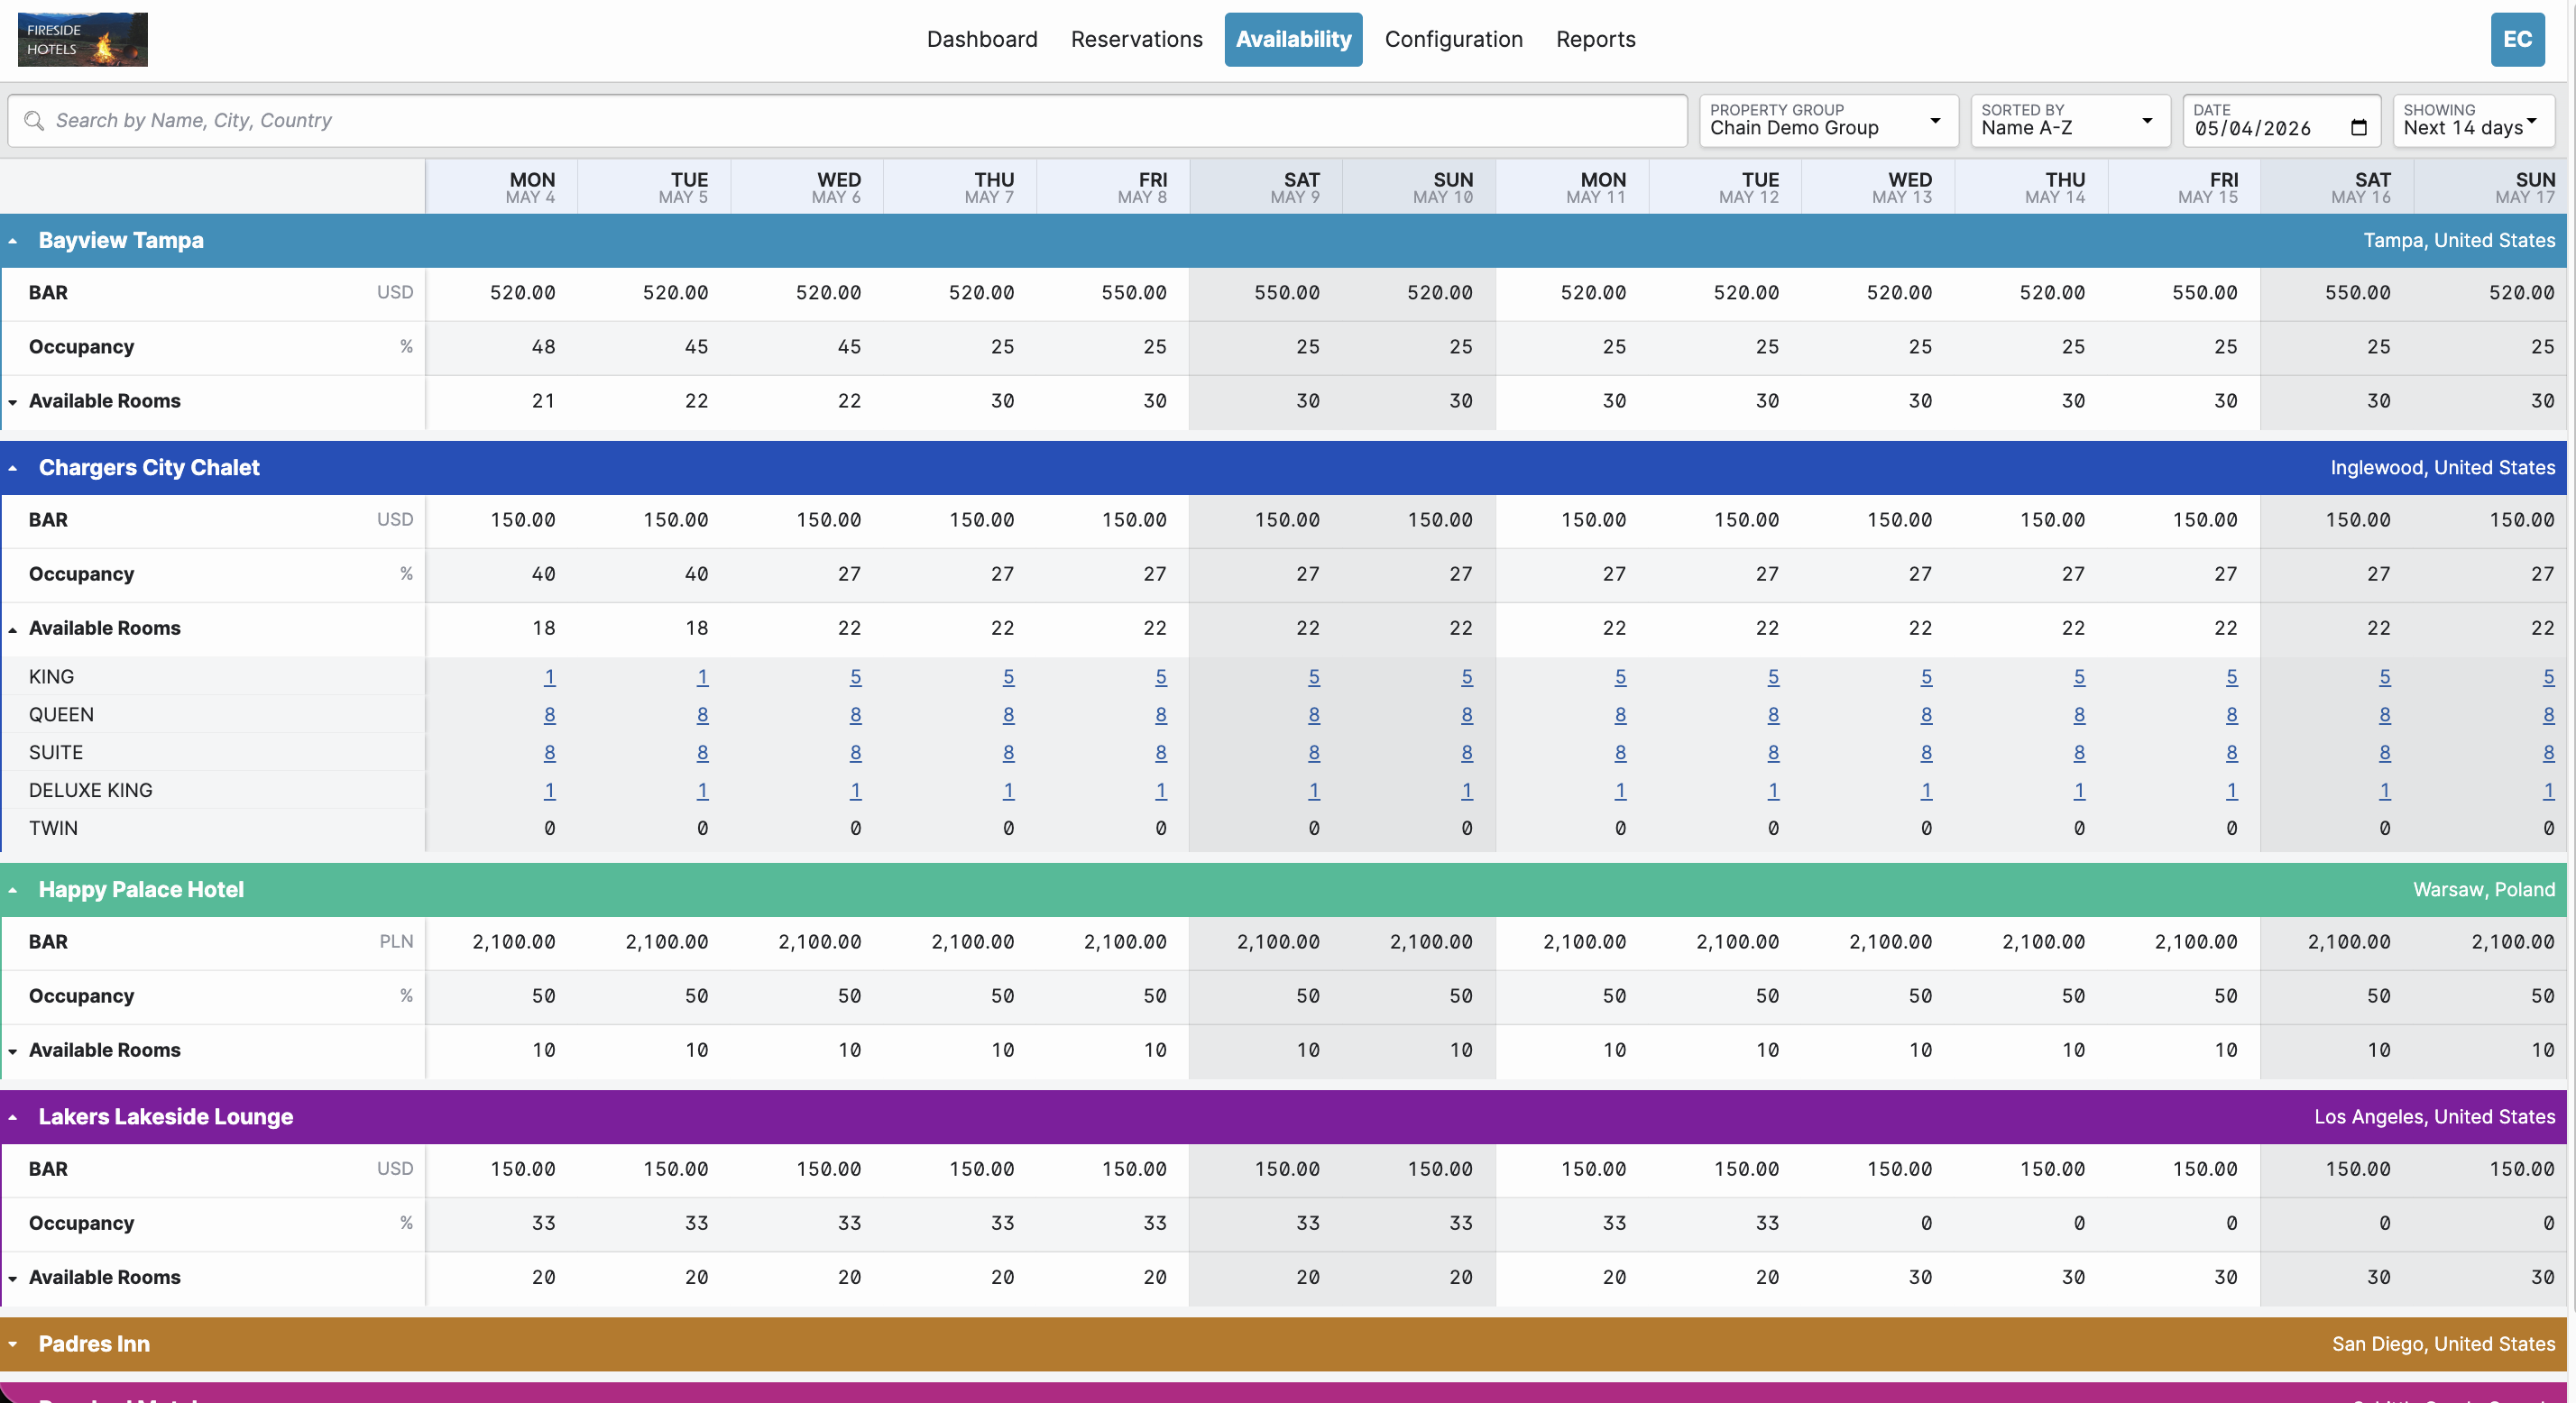
Task: Expand Happy Palace Hotel Available Rooms
Action: click(x=13, y=1051)
